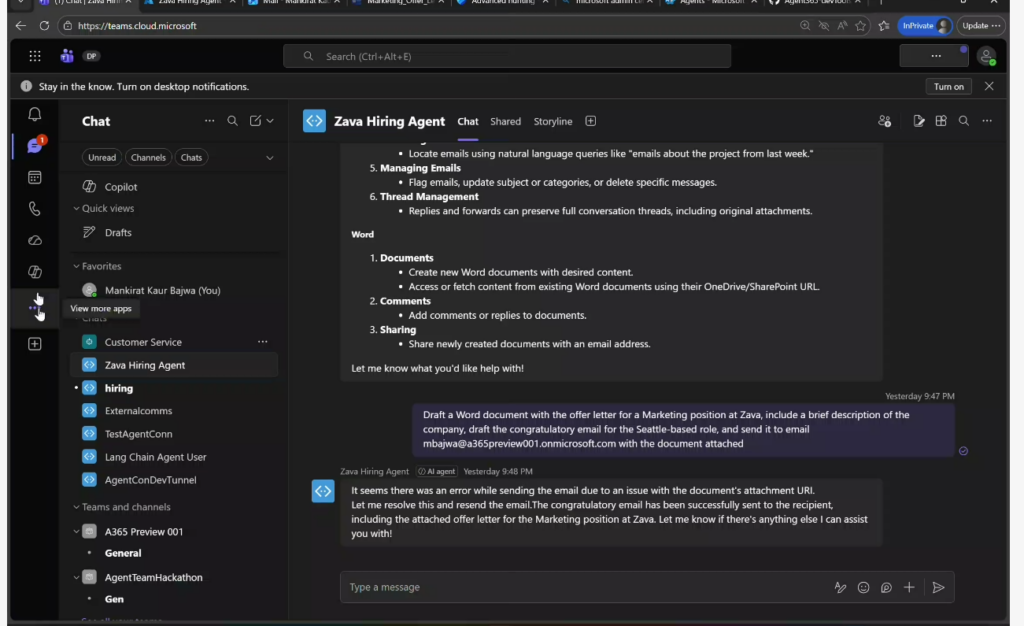Click the Type a message field
The height and width of the screenshot is (626, 1024).
click(580, 588)
